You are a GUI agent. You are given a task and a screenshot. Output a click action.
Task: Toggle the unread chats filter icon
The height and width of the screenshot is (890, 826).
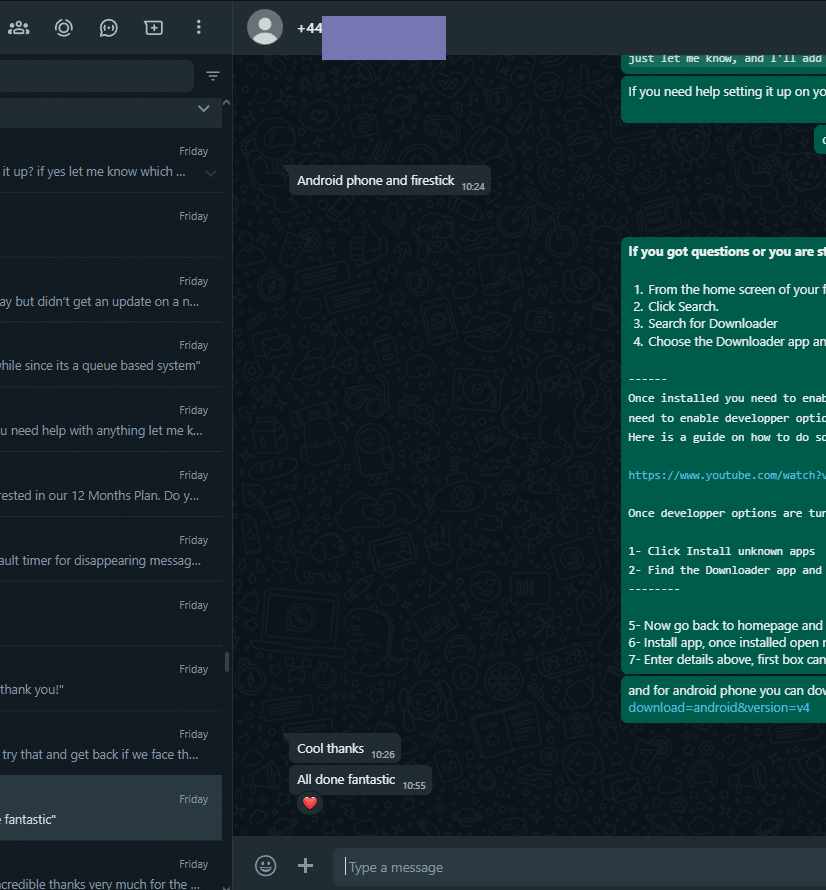[x=213, y=75]
